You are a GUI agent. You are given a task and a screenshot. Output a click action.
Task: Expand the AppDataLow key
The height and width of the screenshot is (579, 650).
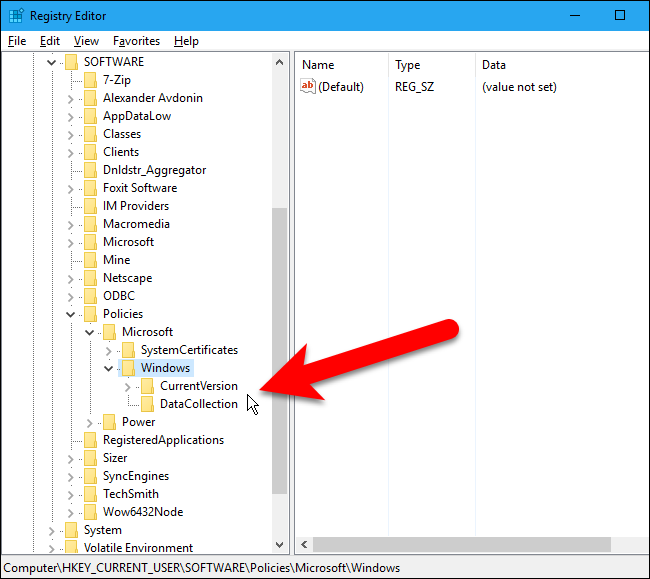(70, 117)
